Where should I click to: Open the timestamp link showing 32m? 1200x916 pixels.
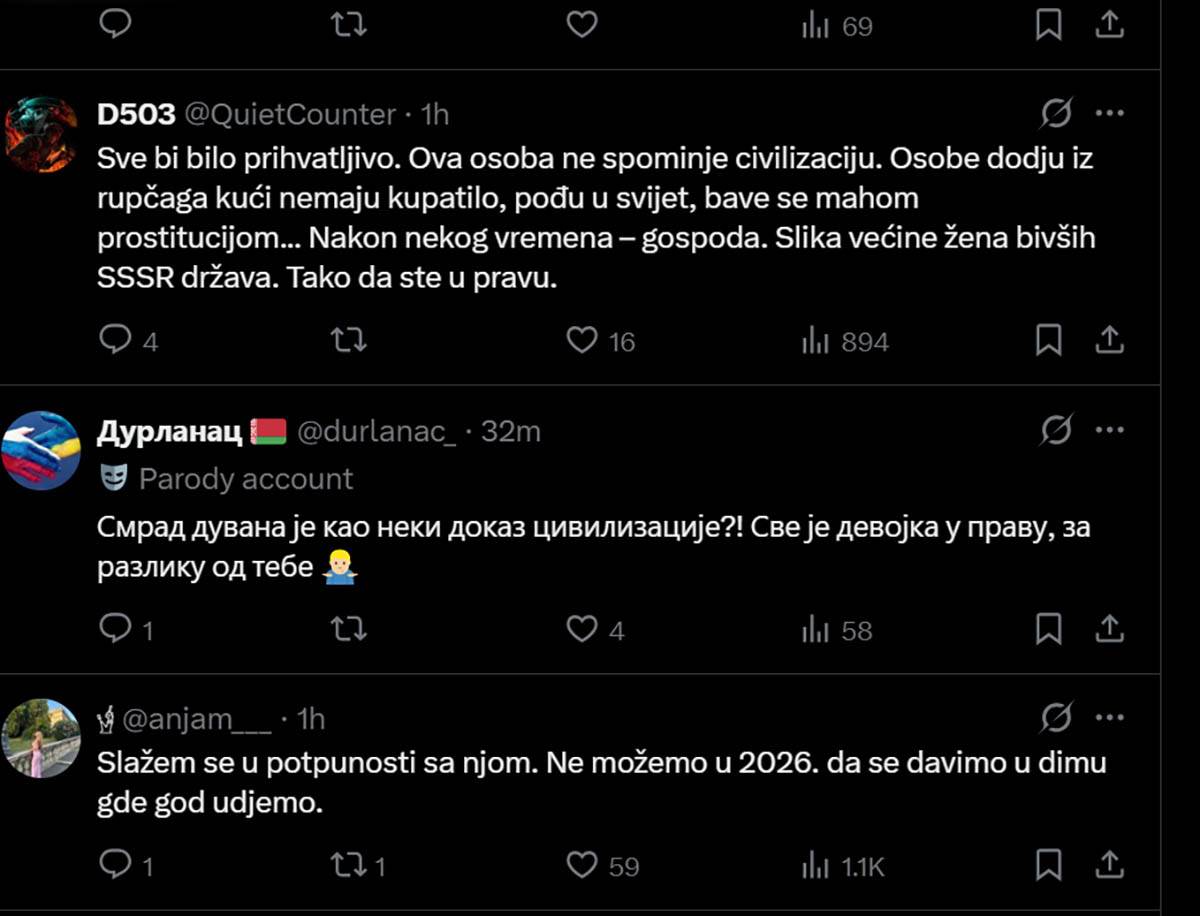[512, 430]
